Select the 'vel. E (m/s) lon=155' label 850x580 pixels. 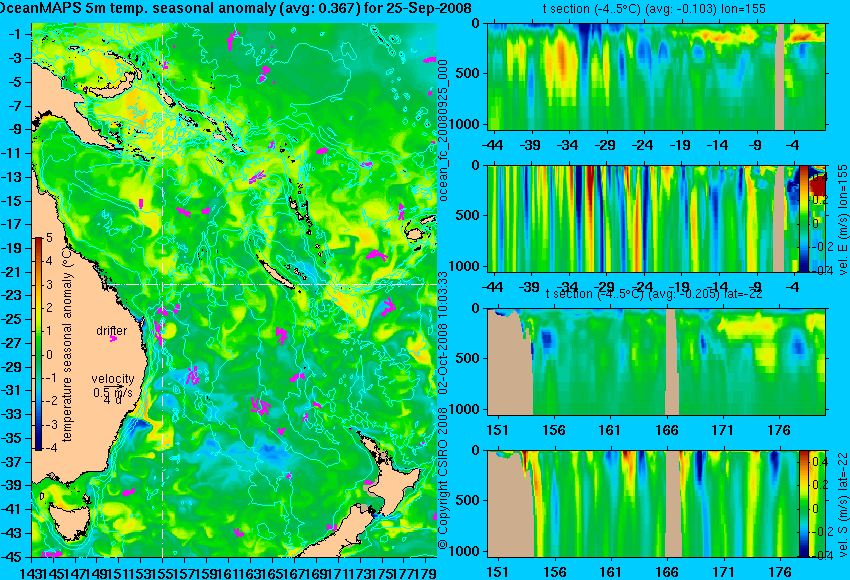tap(842, 220)
